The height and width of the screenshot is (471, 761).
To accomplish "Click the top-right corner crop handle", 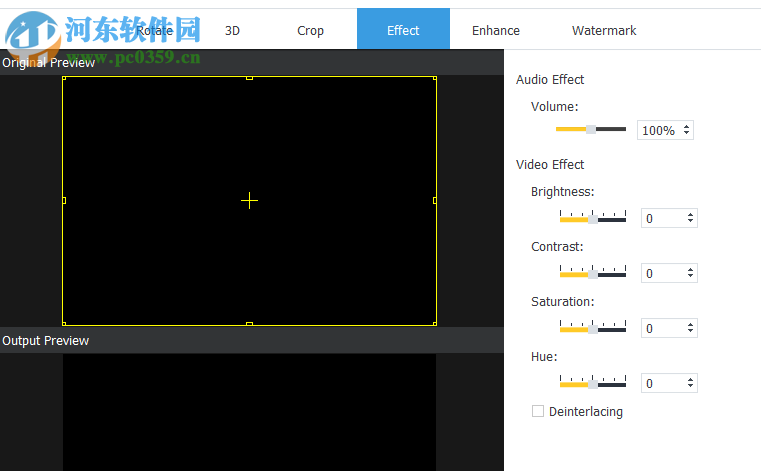I will [x=435, y=78].
